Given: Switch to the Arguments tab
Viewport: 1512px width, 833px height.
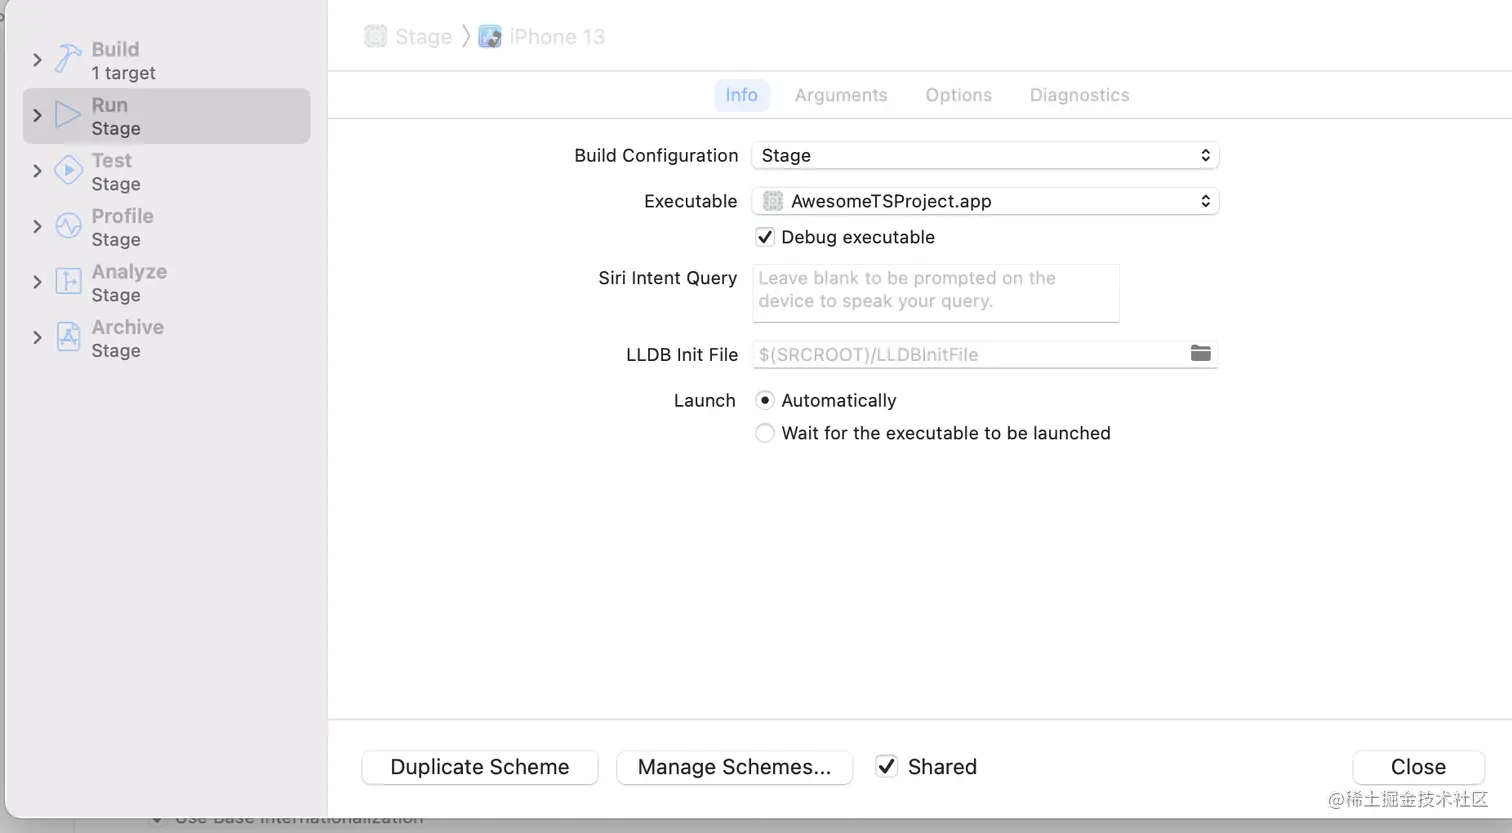Looking at the screenshot, I should click(841, 95).
